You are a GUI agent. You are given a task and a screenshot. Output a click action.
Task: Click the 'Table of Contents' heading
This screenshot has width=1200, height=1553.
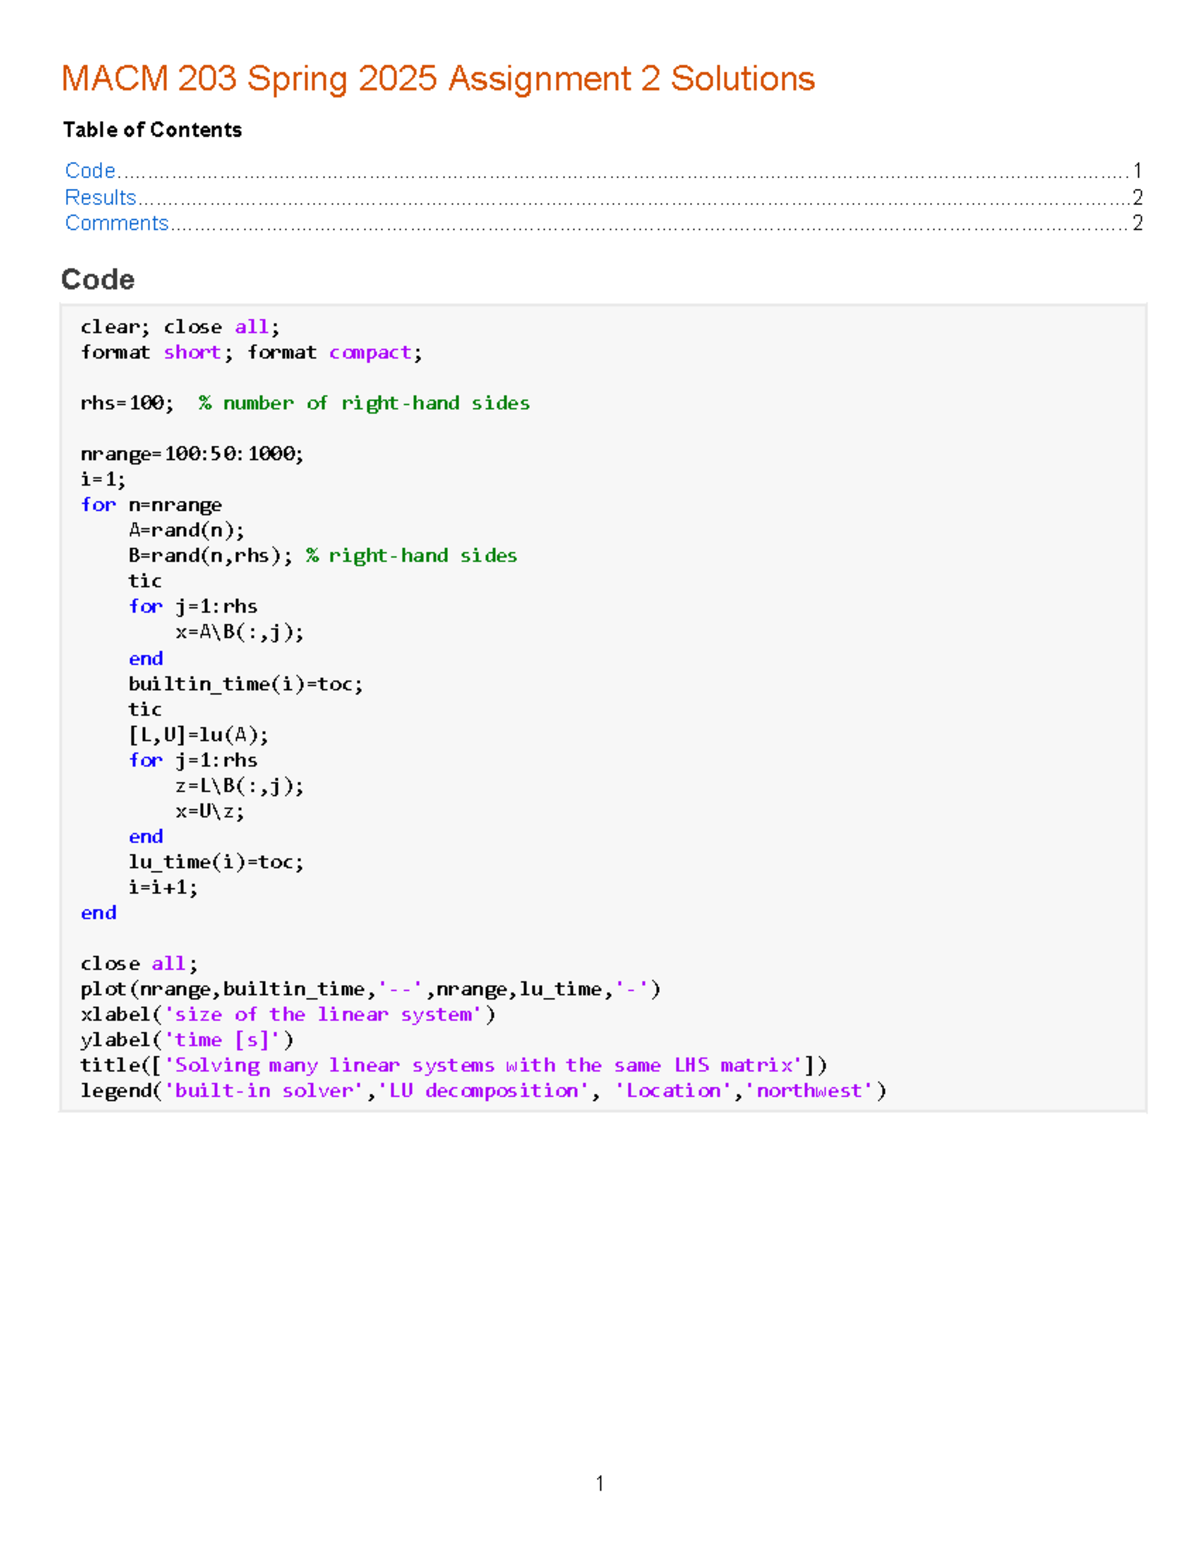click(x=152, y=130)
